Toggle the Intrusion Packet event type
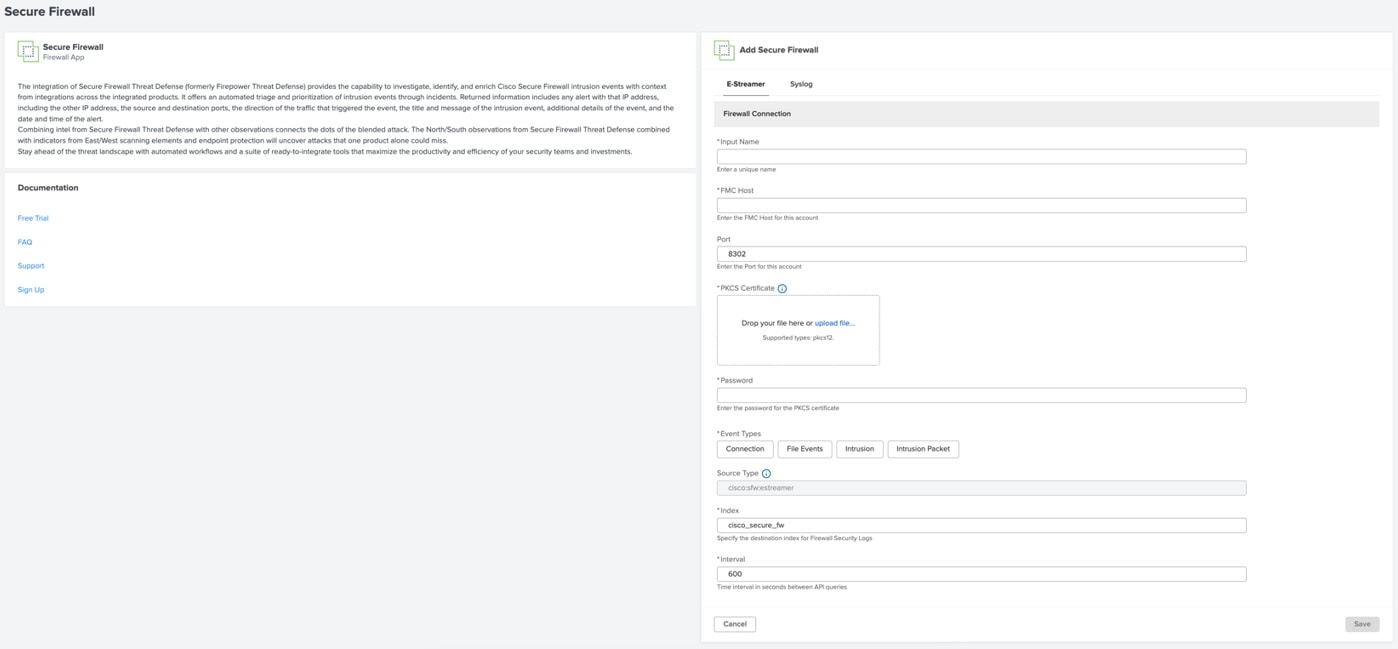Viewport: 1398px width, 649px height. coord(922,449)
